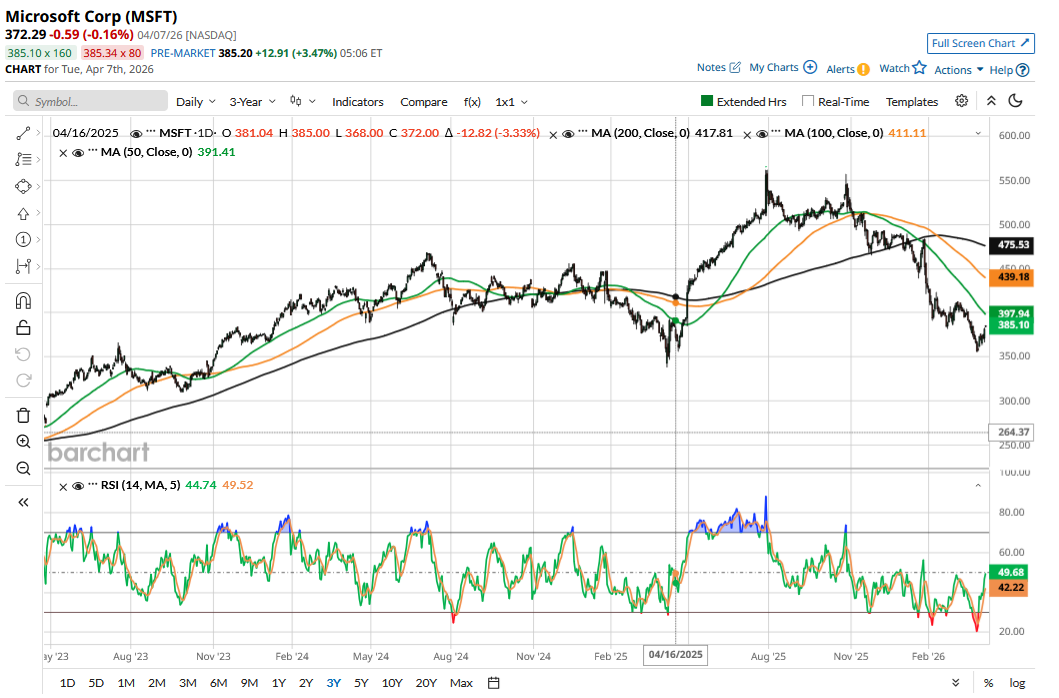Activate the magnet snap tool
Viewport: 1059px width, 698px height.
[23, 300]
